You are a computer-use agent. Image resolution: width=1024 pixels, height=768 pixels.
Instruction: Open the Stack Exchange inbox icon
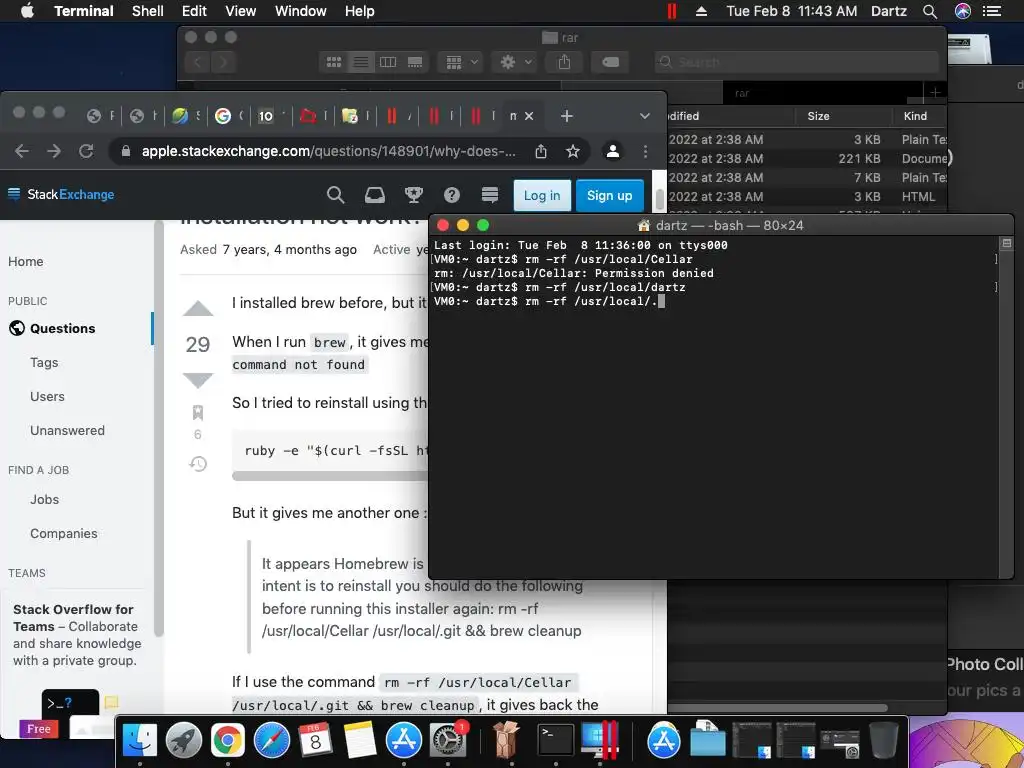[x=374, y=195]
